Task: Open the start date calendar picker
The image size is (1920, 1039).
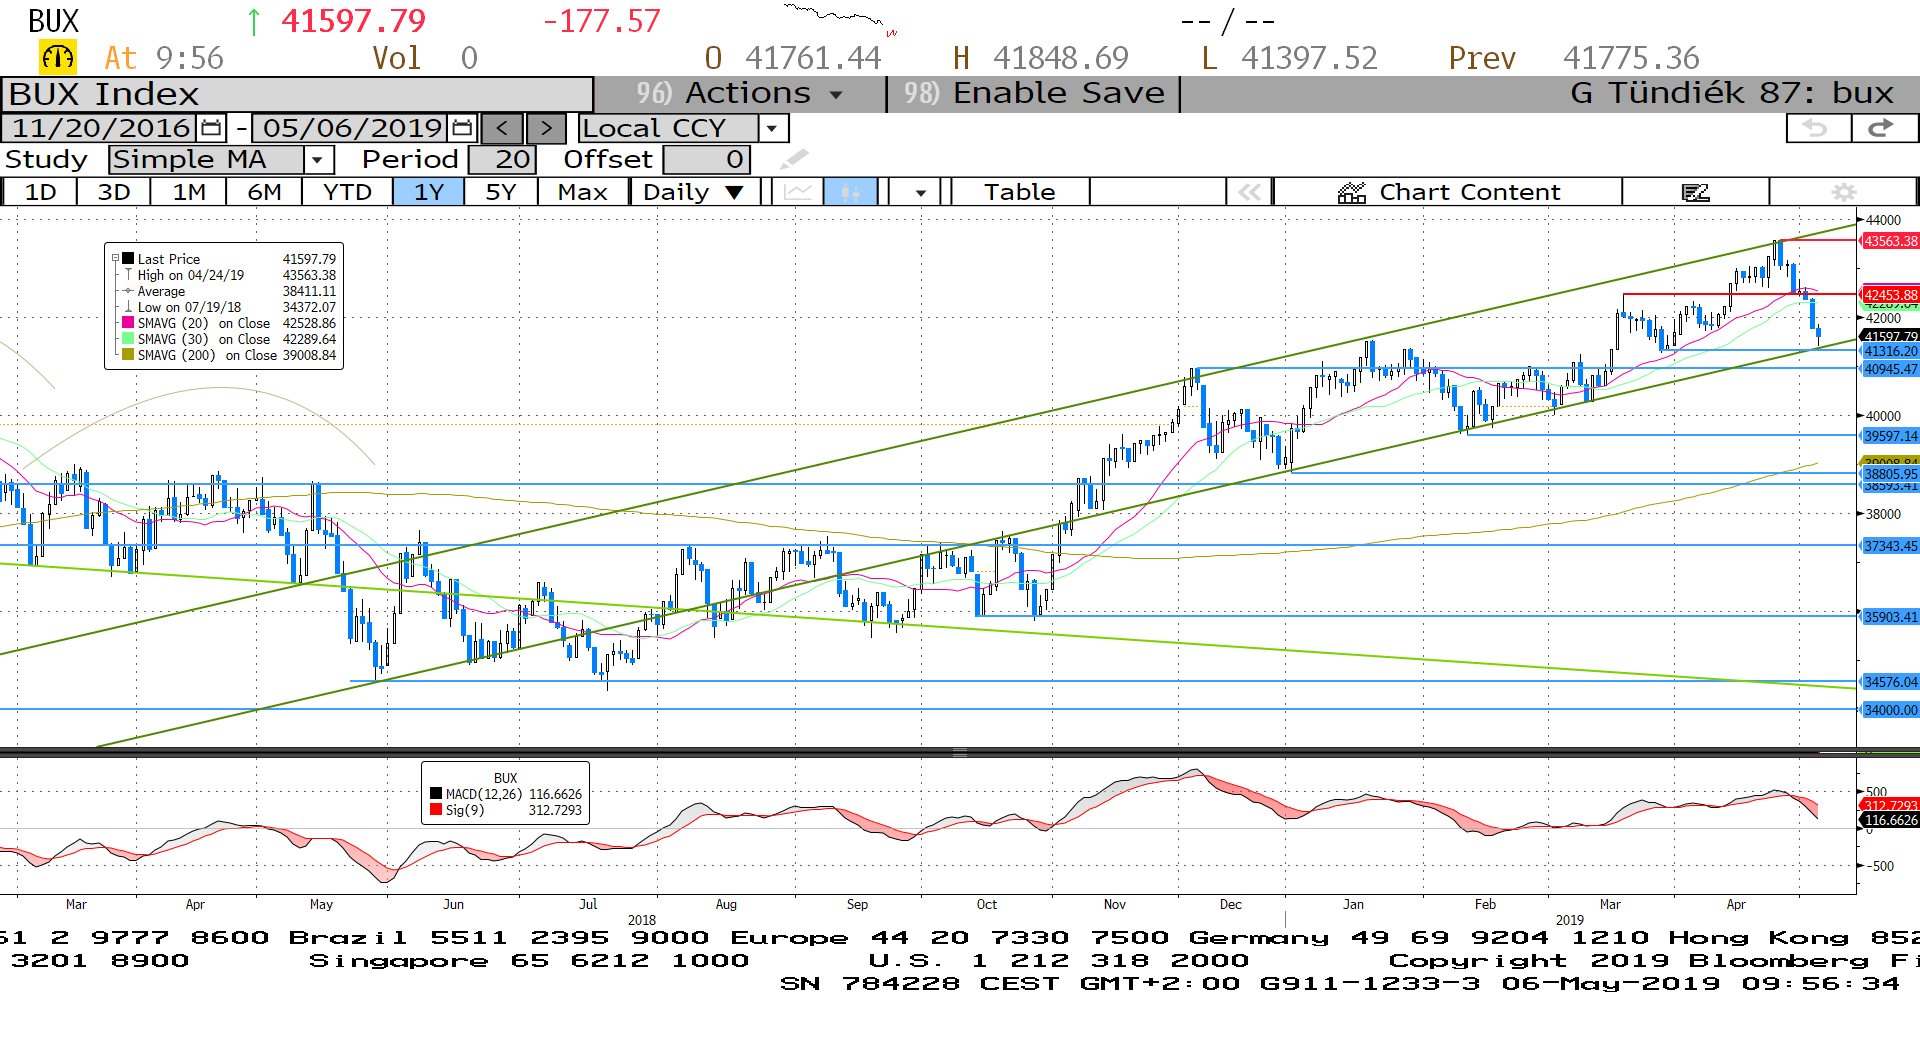Action: point(211,128)
